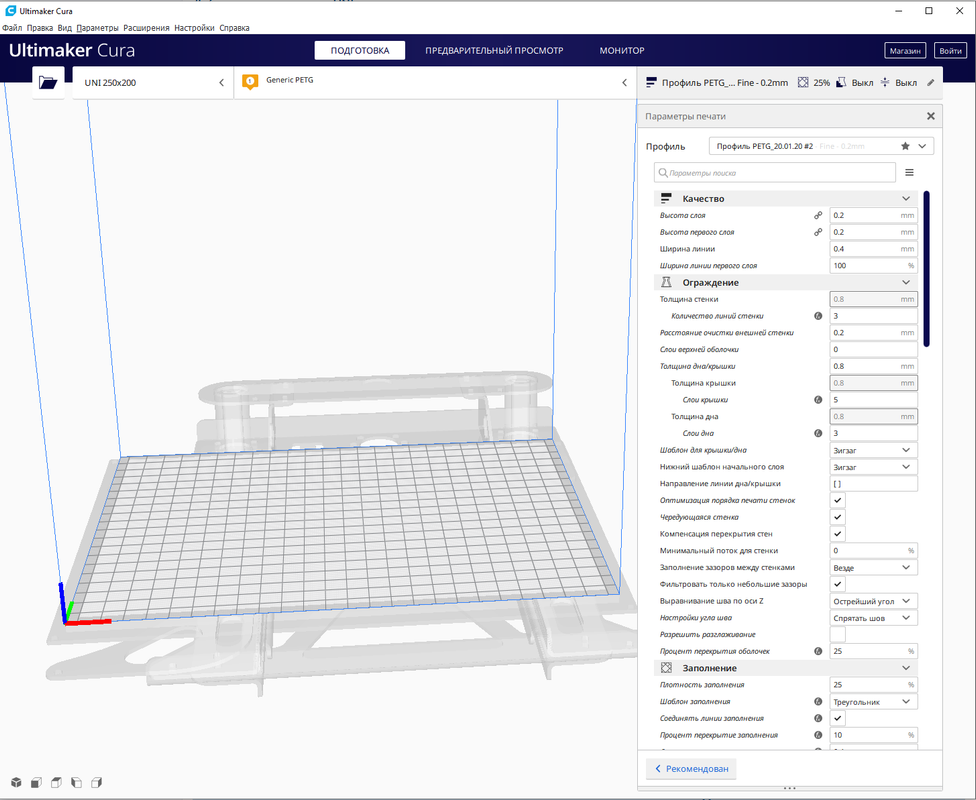Click the infill 25% icon in summary bar
976x800 pixels.
click(803, 82)
